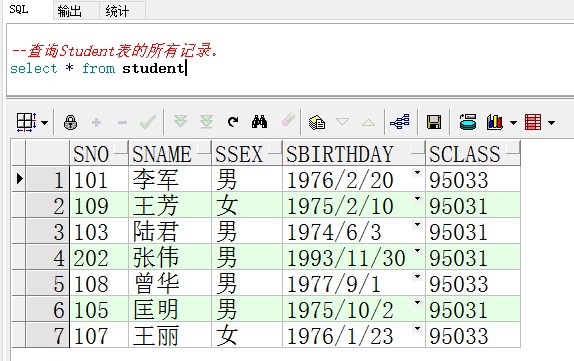The image size is (574, 361).
Task: Open date dropdown for 1975/10/2
Action: tap(417, 303)
